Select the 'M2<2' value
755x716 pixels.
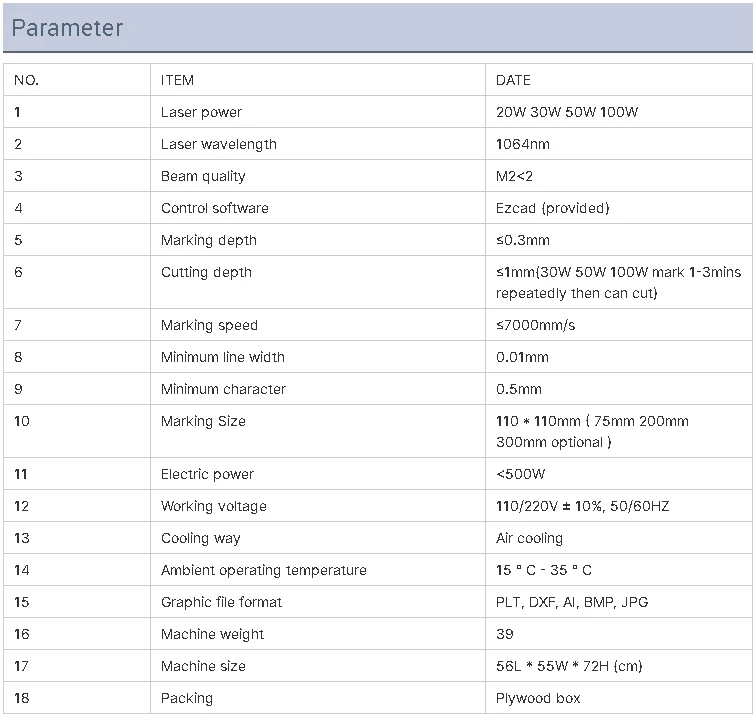coord(514,176)
